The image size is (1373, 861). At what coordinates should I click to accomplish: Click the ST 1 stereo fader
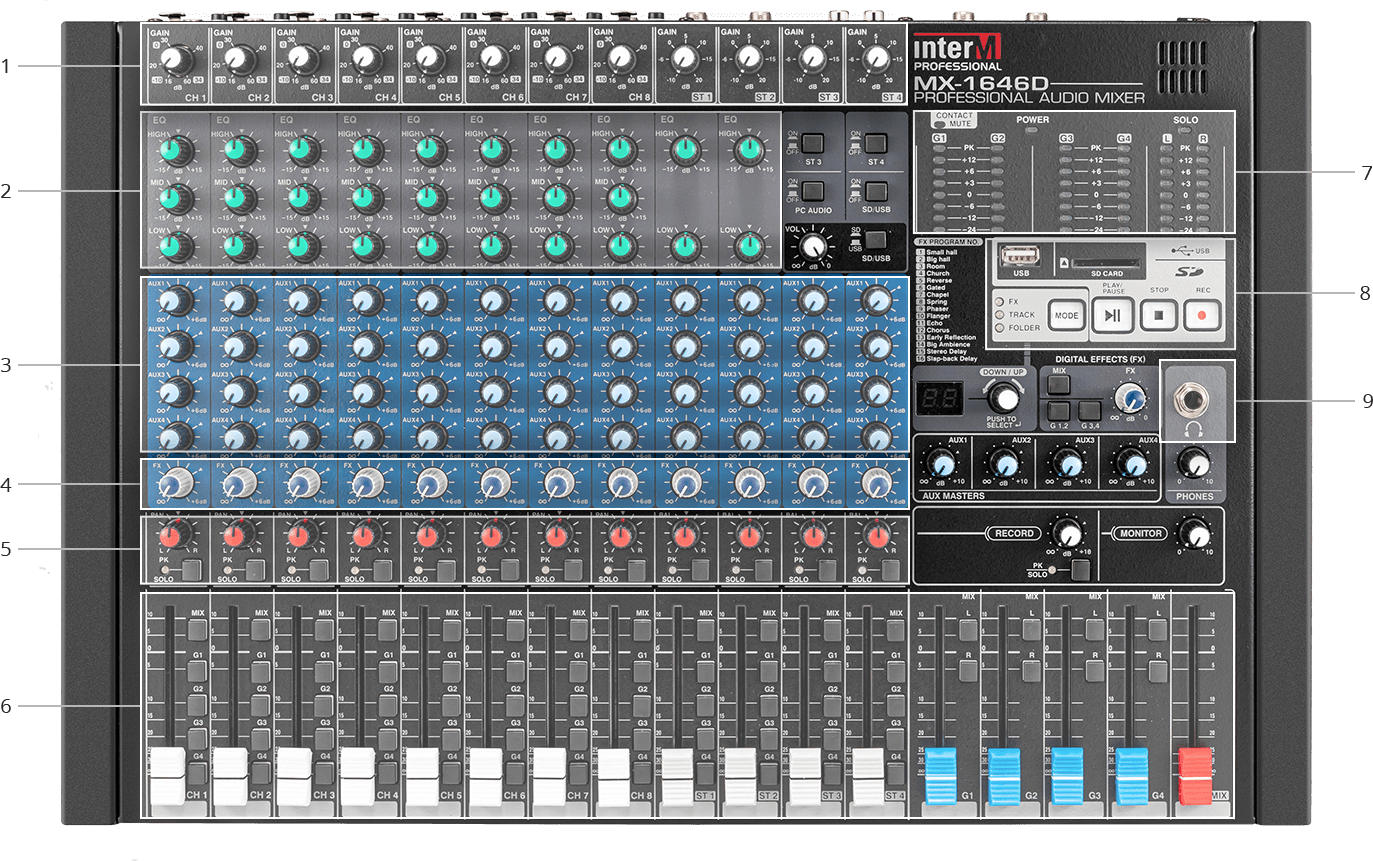click(677, 776)
